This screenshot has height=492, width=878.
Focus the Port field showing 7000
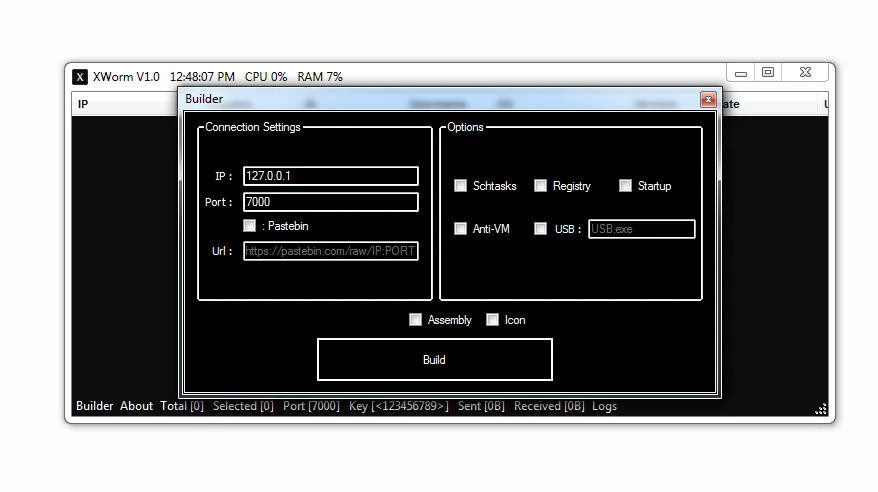tap(330, 202)
